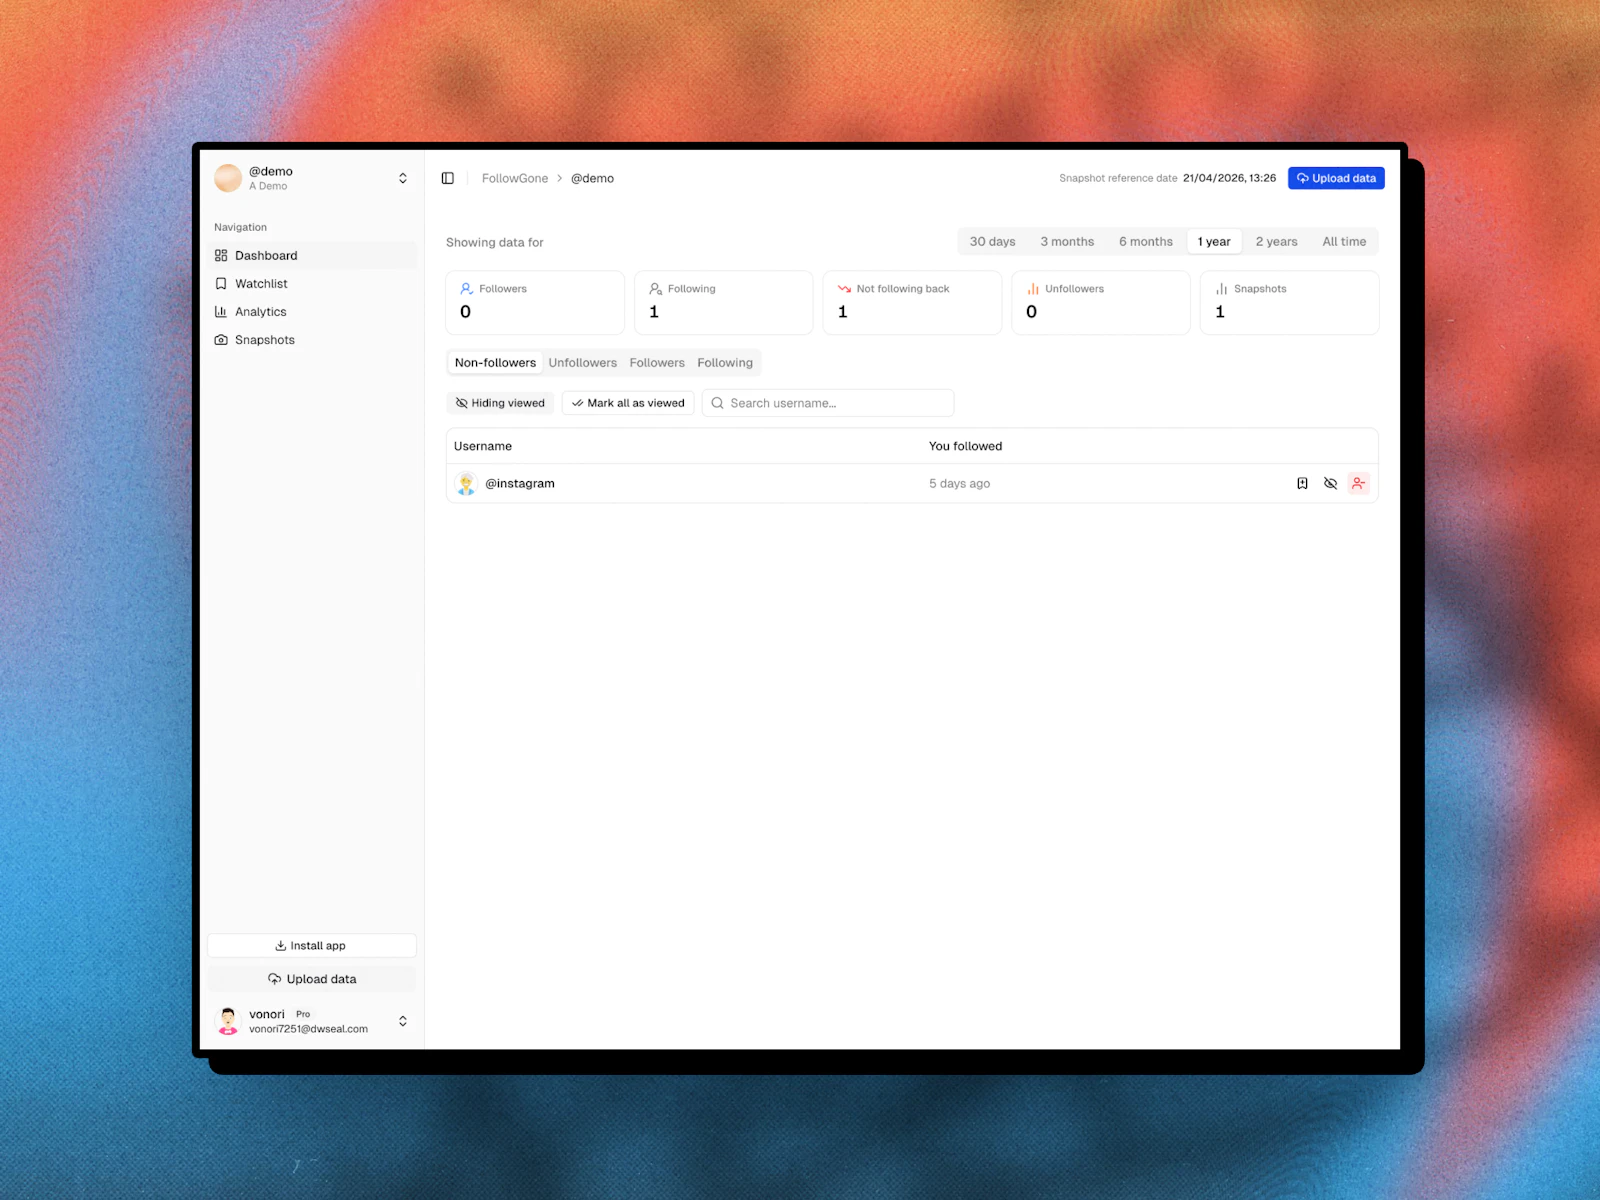Click sidebar Upload data button
The height and width of the screenshot is (1200, 1600).
(x=312, y=979)
